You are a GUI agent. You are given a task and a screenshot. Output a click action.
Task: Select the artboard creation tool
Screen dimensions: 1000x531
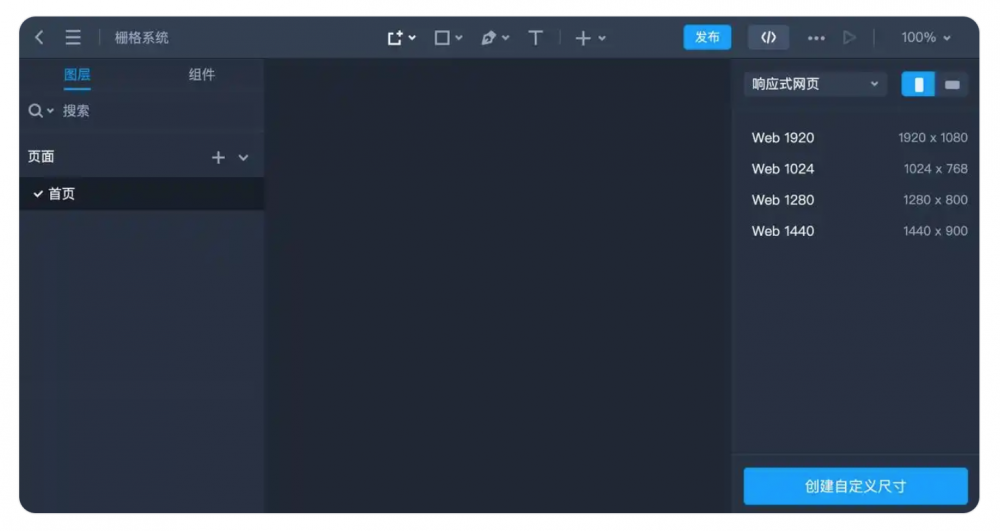tap(396, 38)
